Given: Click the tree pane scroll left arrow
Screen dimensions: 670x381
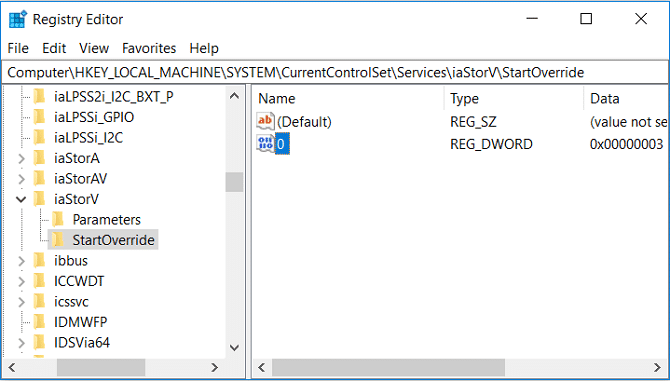Looking at the screenshot, I should click(12, 367).
